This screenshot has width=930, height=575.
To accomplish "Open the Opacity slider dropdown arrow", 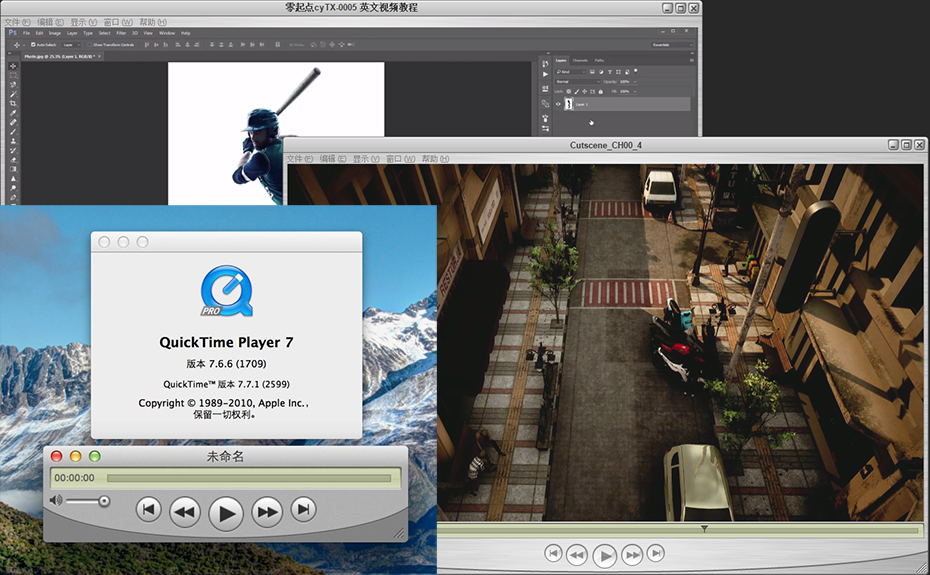I will [635, 82].
